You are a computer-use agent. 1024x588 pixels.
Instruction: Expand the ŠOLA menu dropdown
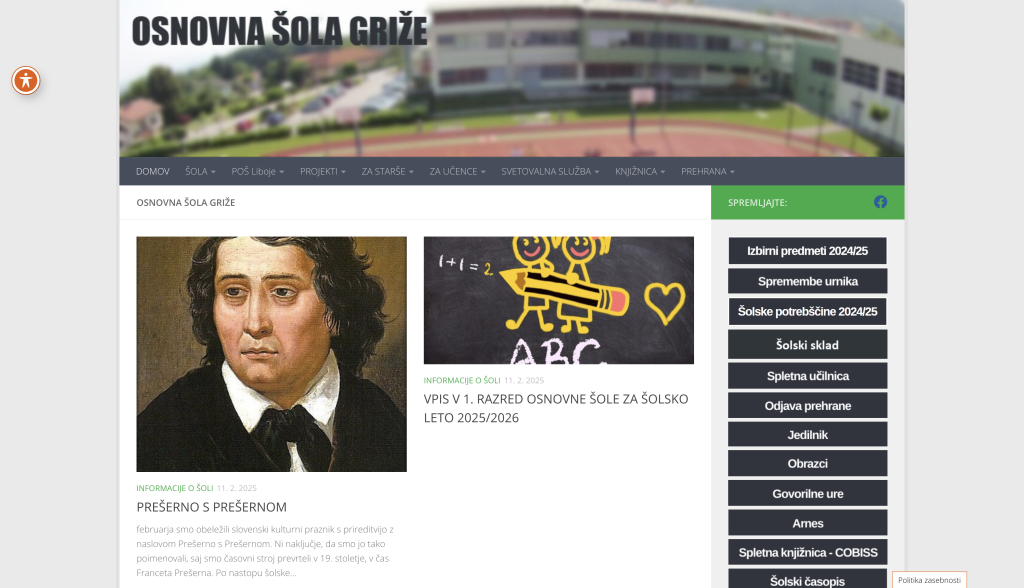pos(200,171)
